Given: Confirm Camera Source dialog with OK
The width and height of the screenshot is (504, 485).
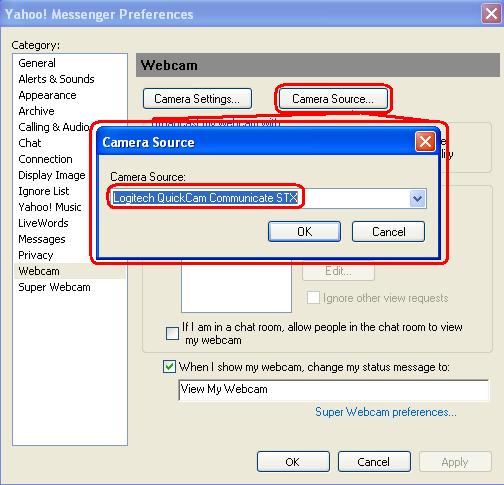Looking at the screenshot, I should click(304, 231).
